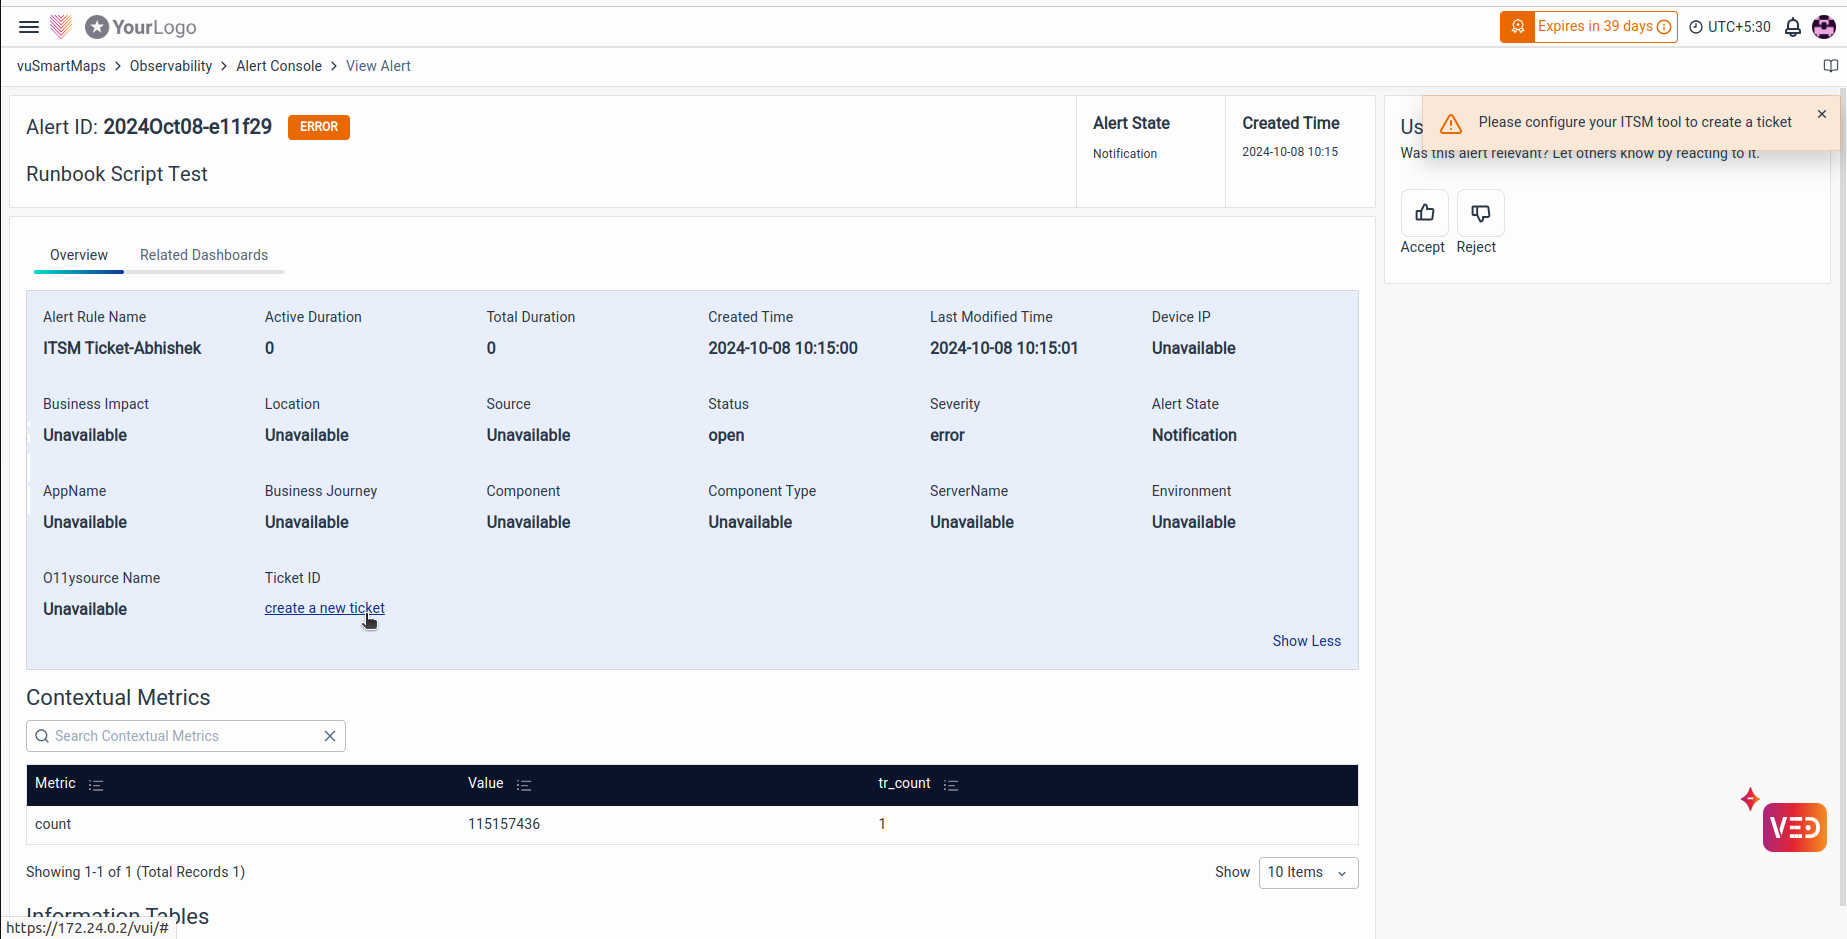Select the Overview tab
Screen dimensions: 1847x939
coord(79,255)
